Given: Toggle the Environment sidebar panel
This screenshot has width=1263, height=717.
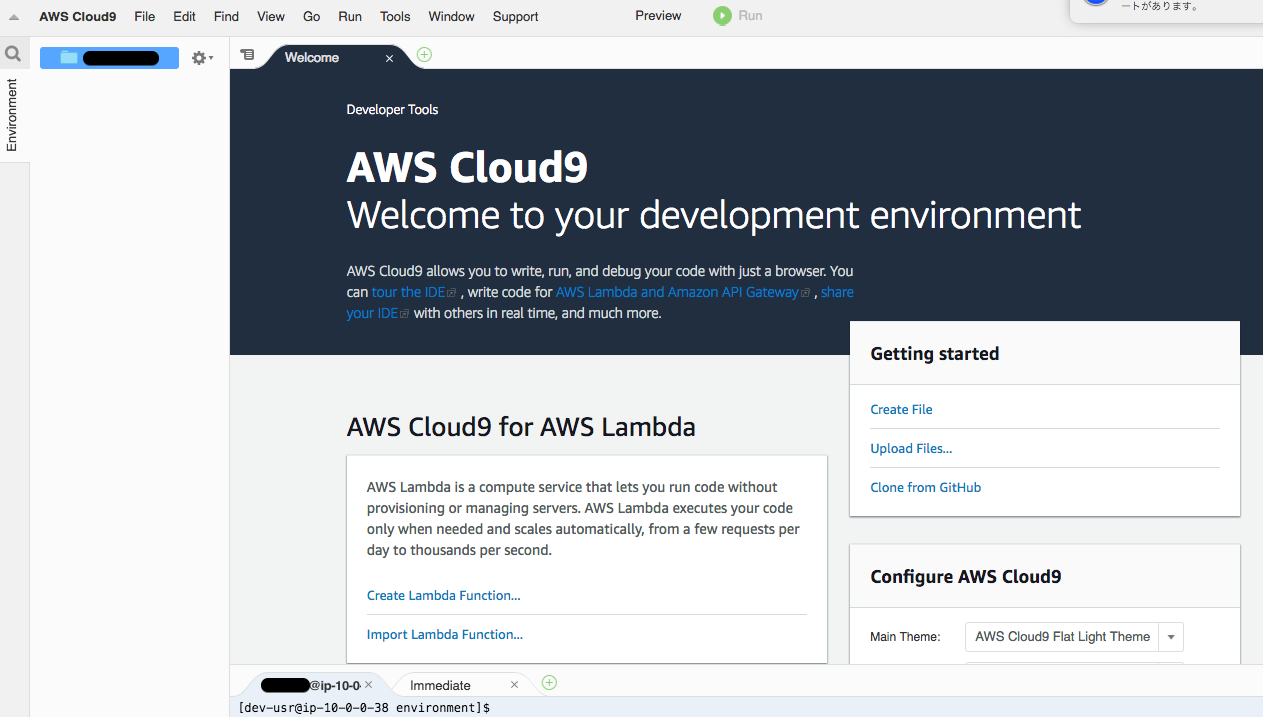Looking at the screenshot, I should pos(13,112).
